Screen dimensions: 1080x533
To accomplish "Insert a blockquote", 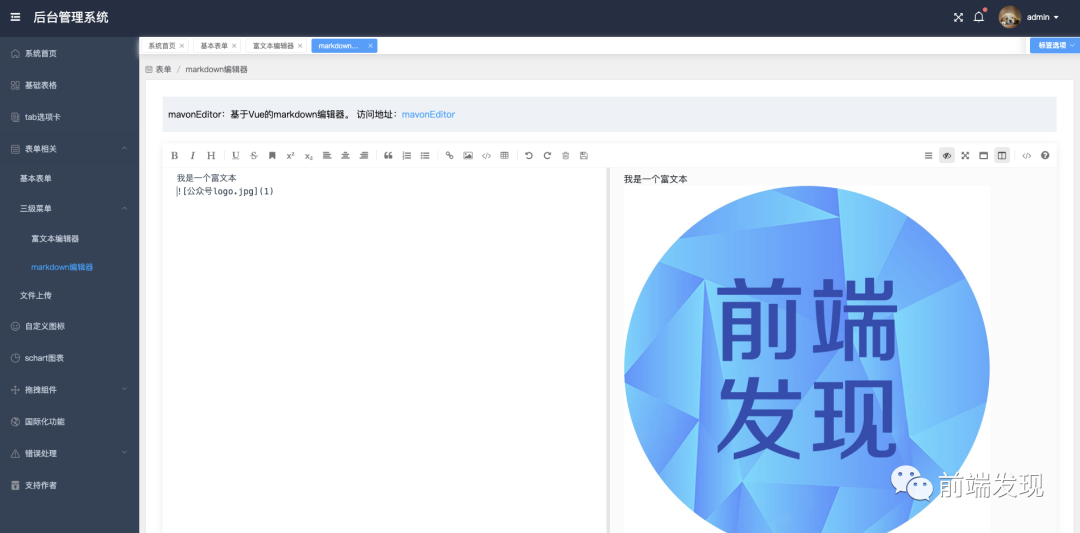I will click(x=388, y=156).
